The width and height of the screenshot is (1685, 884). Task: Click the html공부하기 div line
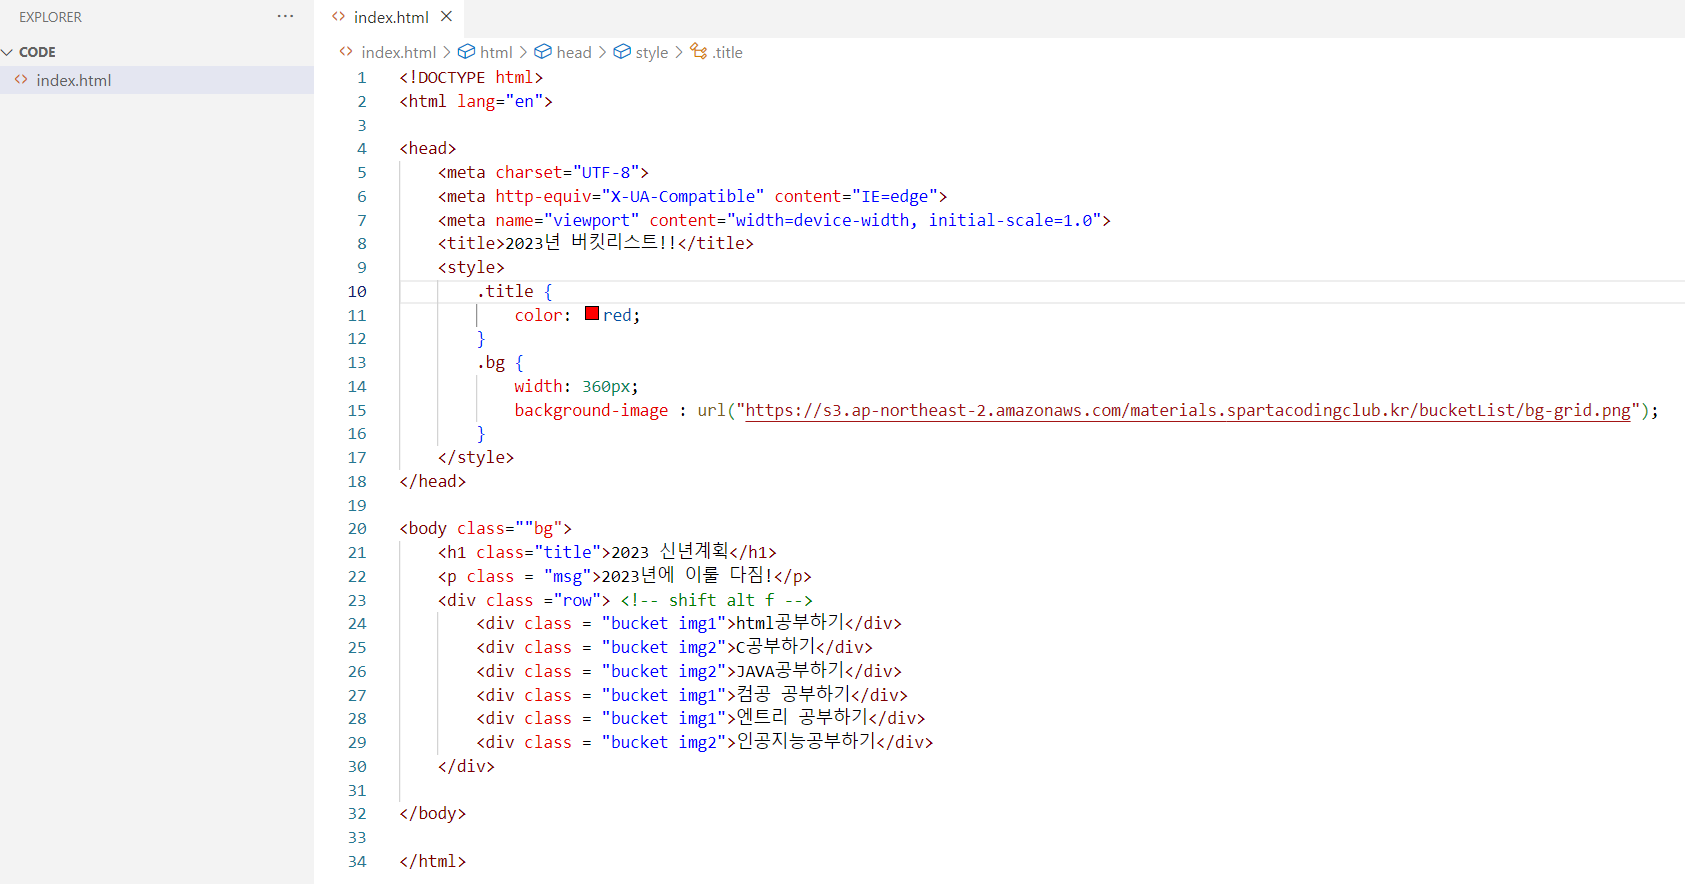pos(689,623)
